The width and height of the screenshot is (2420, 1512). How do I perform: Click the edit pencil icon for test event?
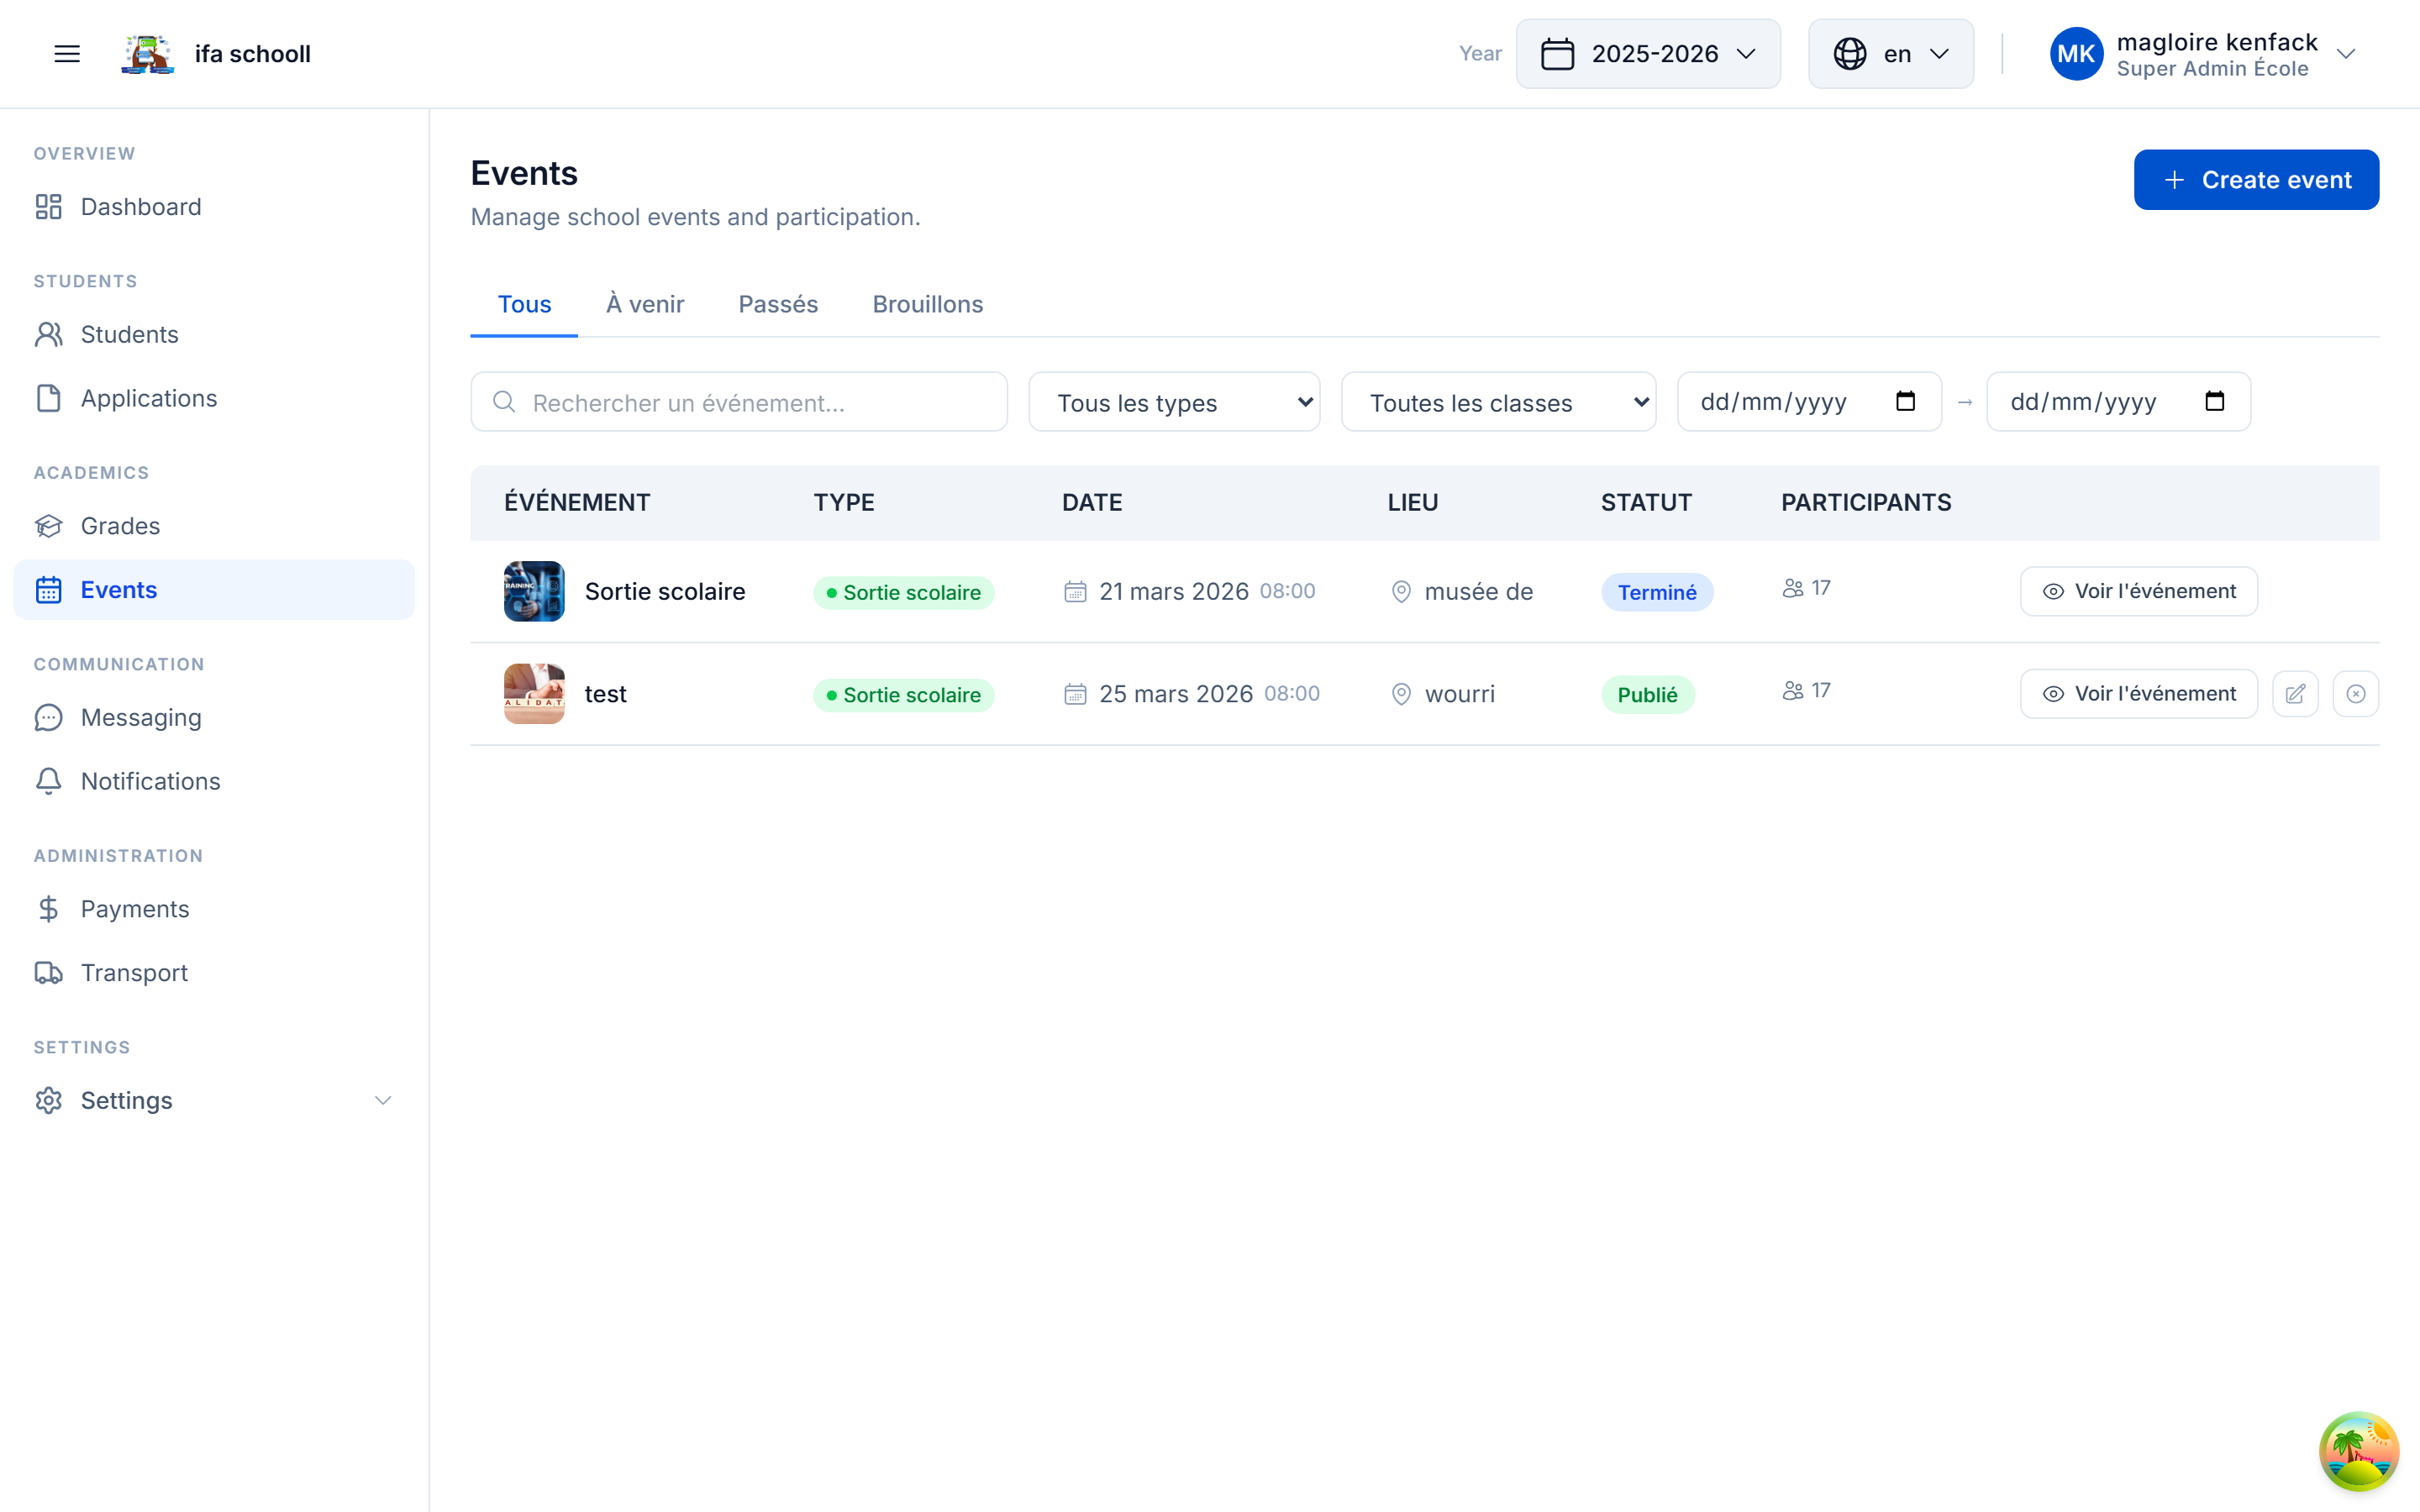[x=2295, y=694]
